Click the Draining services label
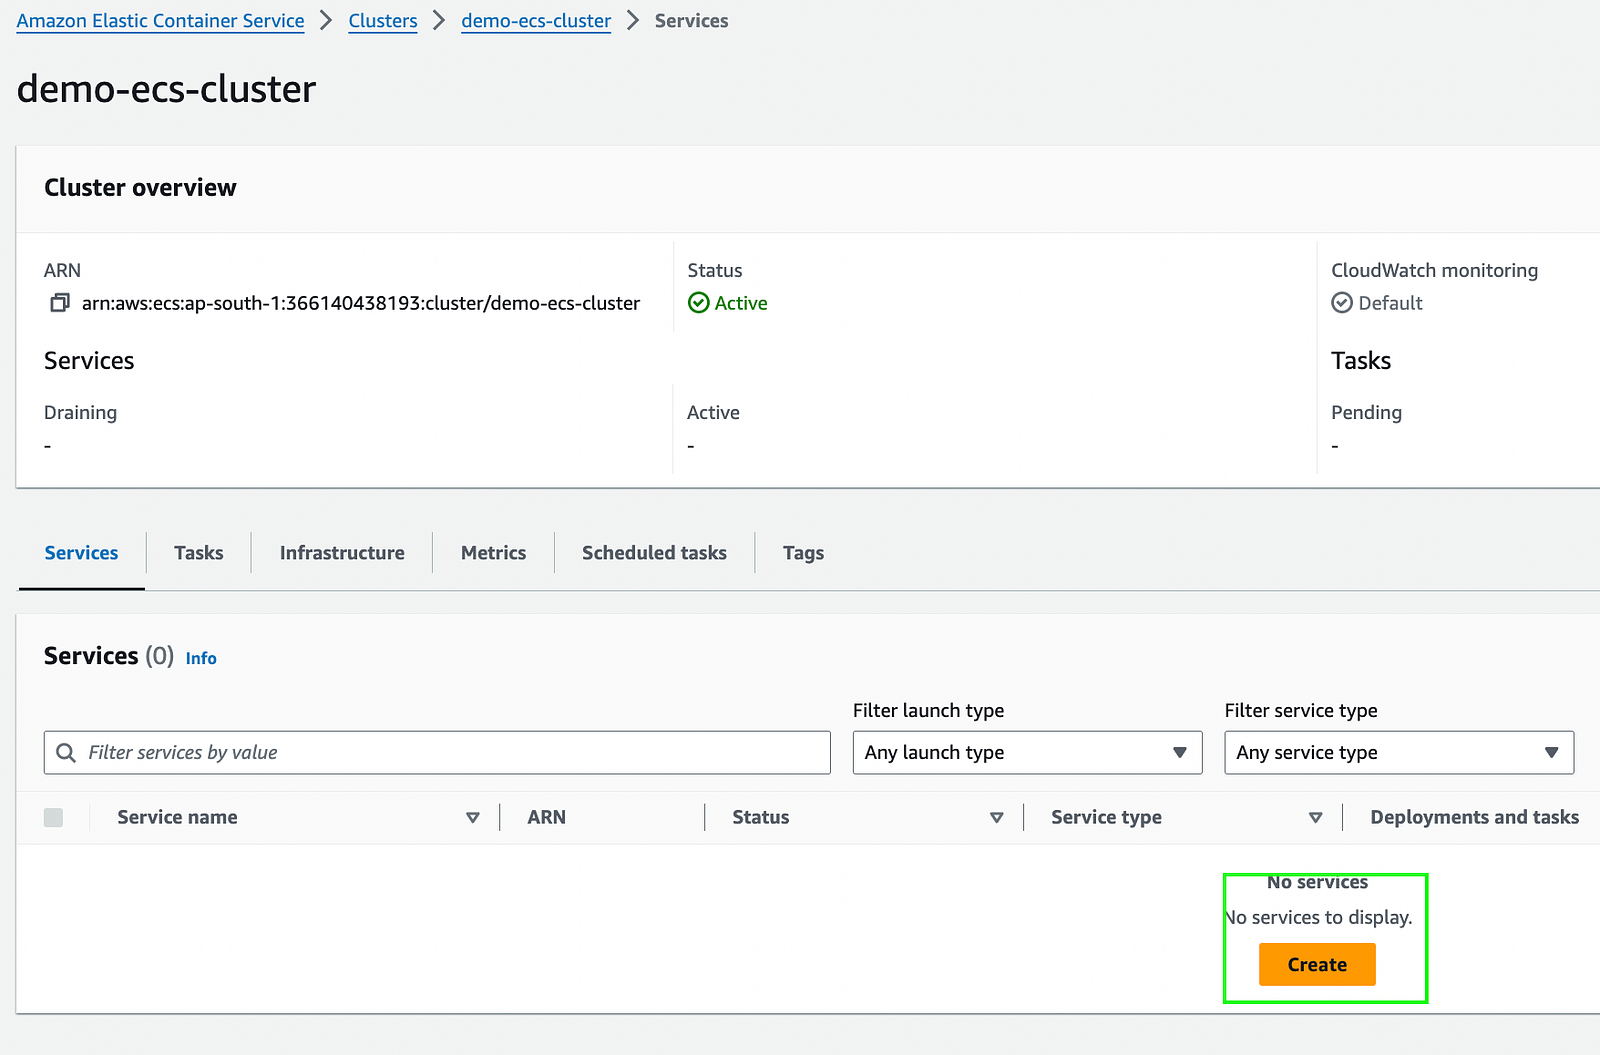 point(80,413)
